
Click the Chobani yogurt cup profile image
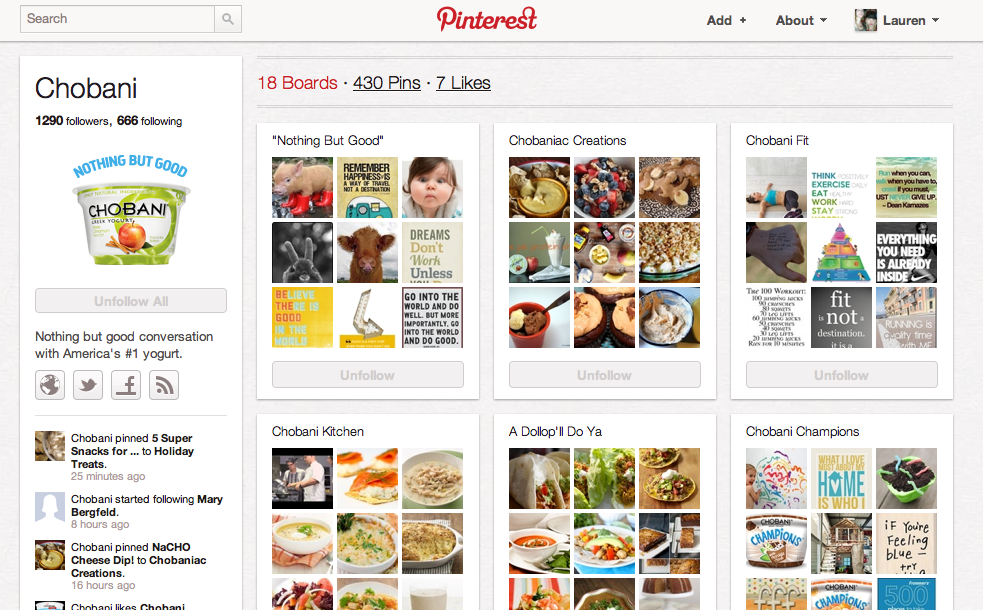(131, 209)
